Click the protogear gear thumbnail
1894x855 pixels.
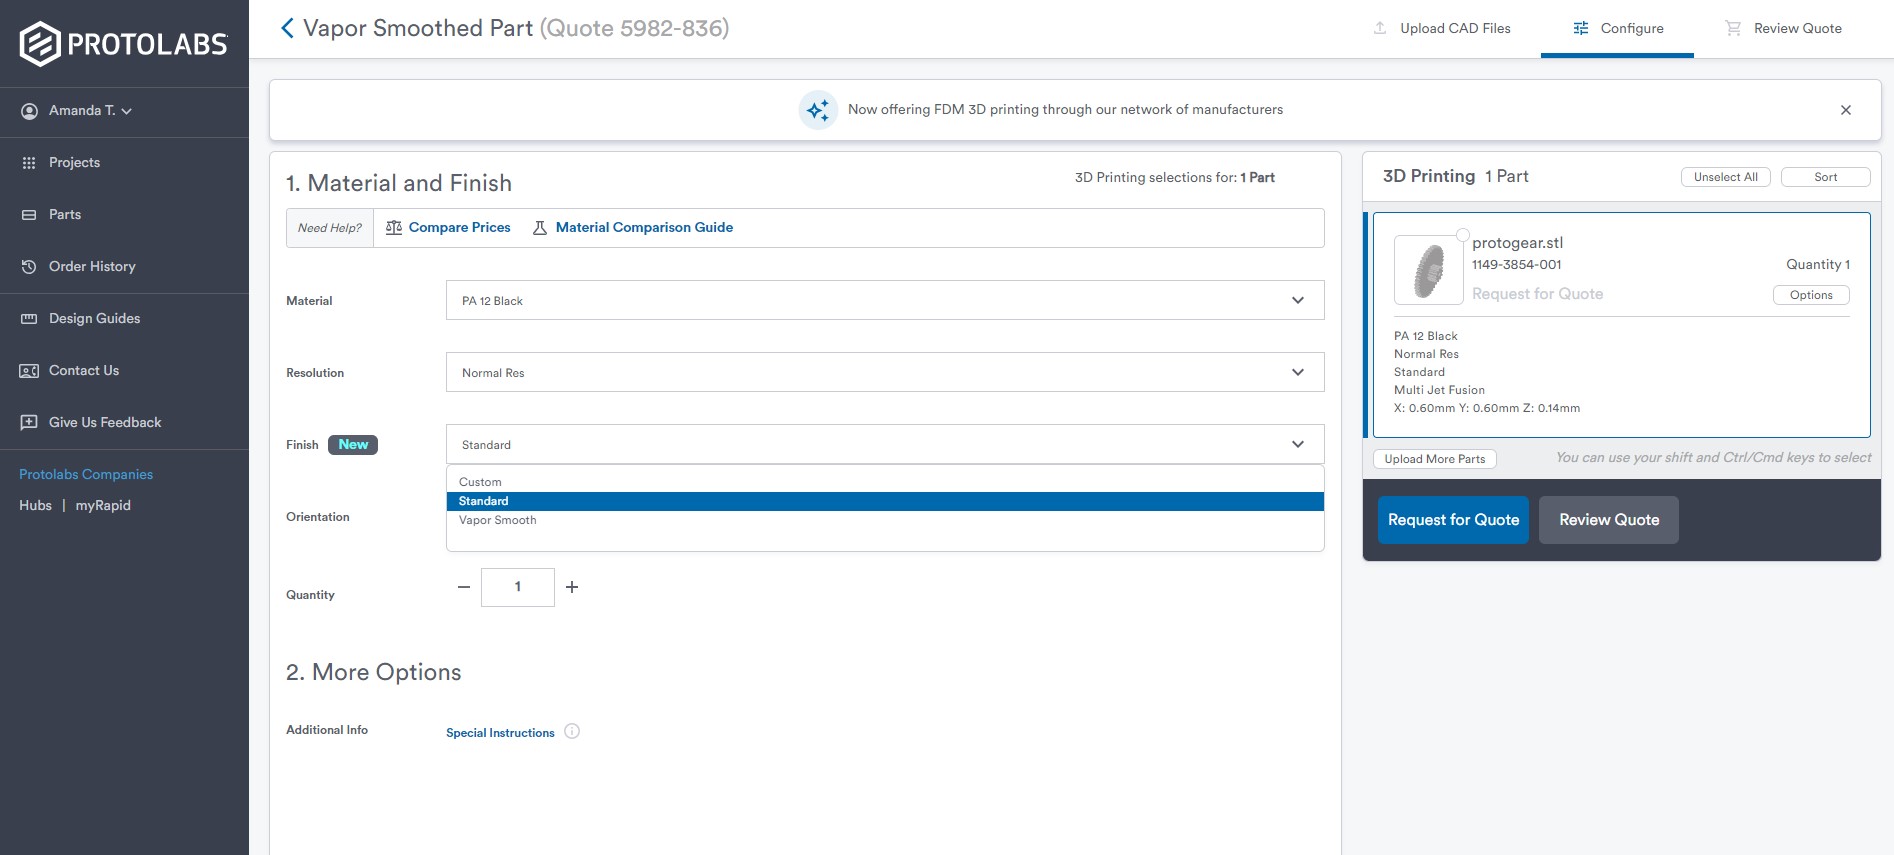click(1429, 270)
